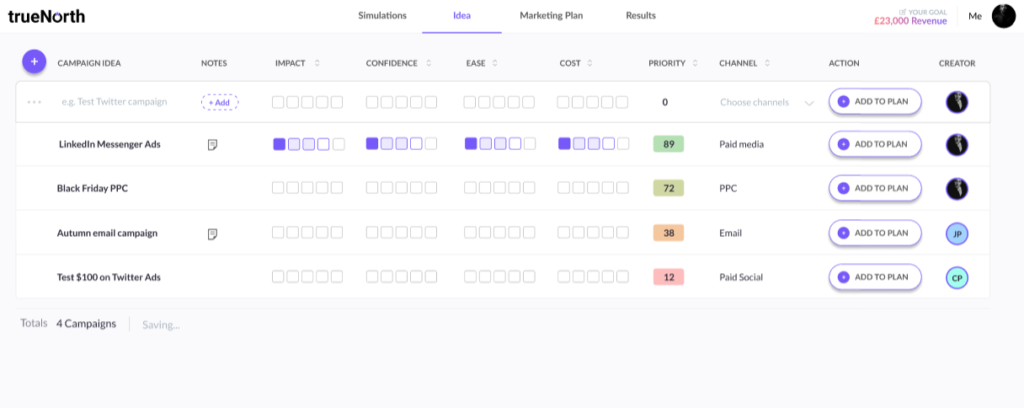Image resolution: width=1024 pixels, height=408 pixels.
Task: Sort by the Impact column arrows
Action: point(317,63)
